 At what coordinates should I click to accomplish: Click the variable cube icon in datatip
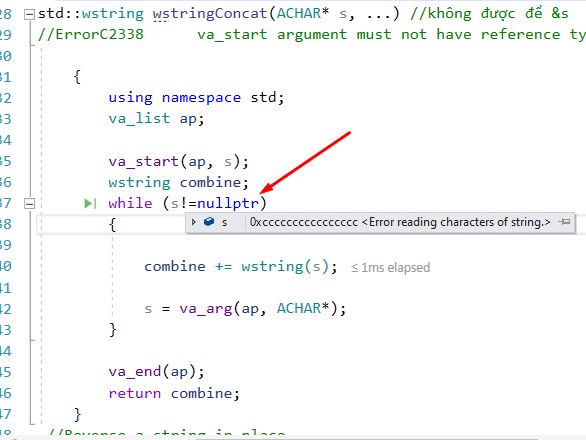tap(209, 222)
